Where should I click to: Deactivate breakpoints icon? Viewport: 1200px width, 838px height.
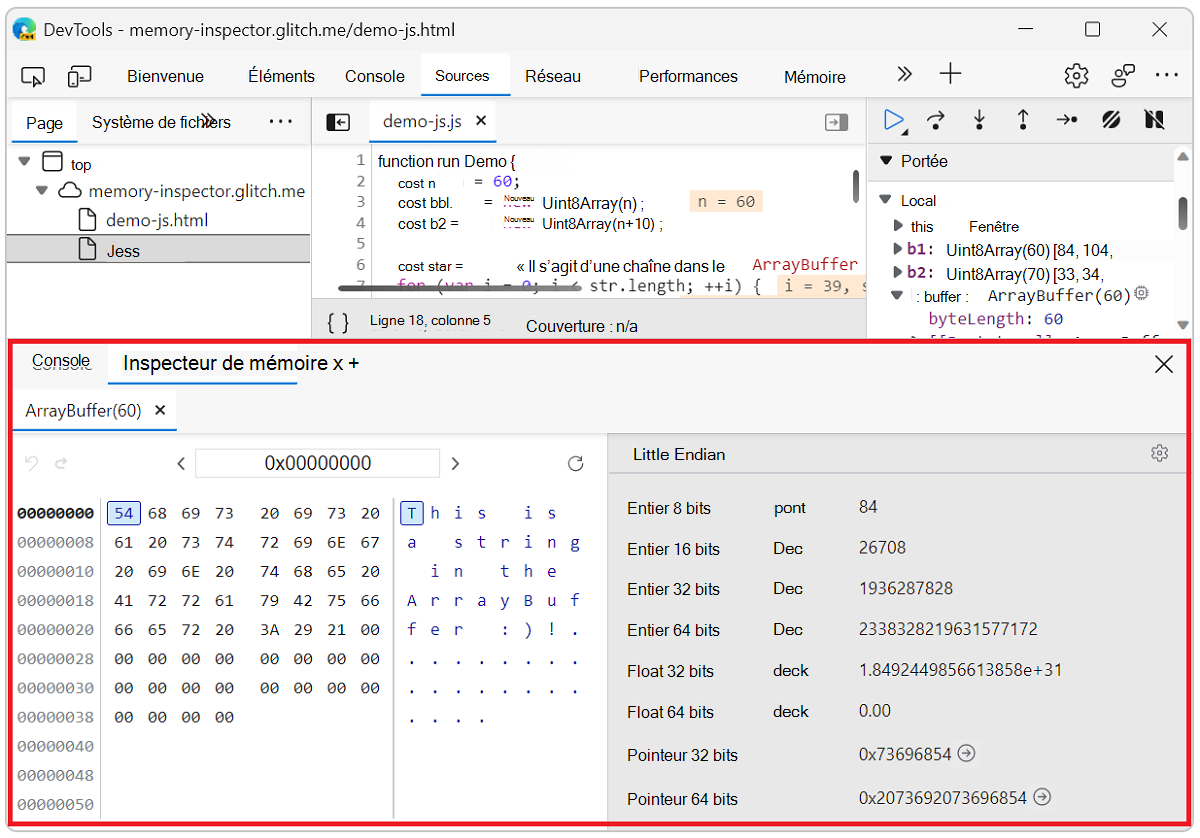1111,120
